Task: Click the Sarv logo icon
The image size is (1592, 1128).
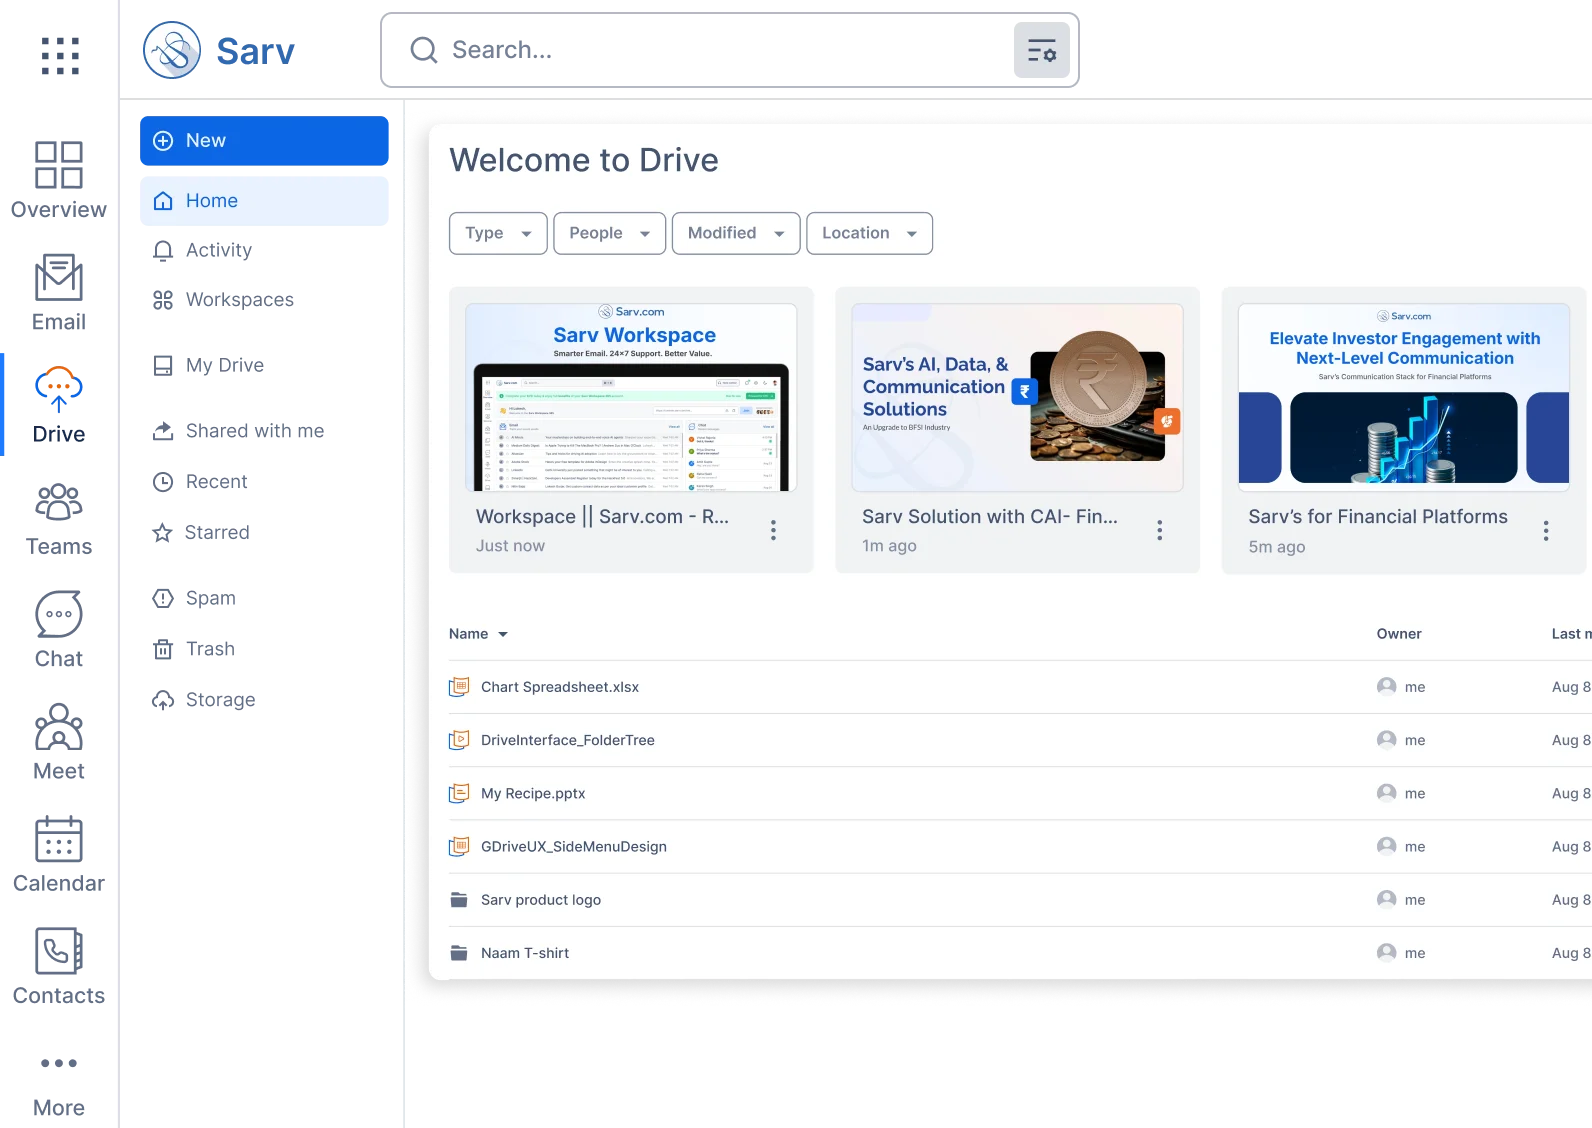Action: [x=172, y=50]
